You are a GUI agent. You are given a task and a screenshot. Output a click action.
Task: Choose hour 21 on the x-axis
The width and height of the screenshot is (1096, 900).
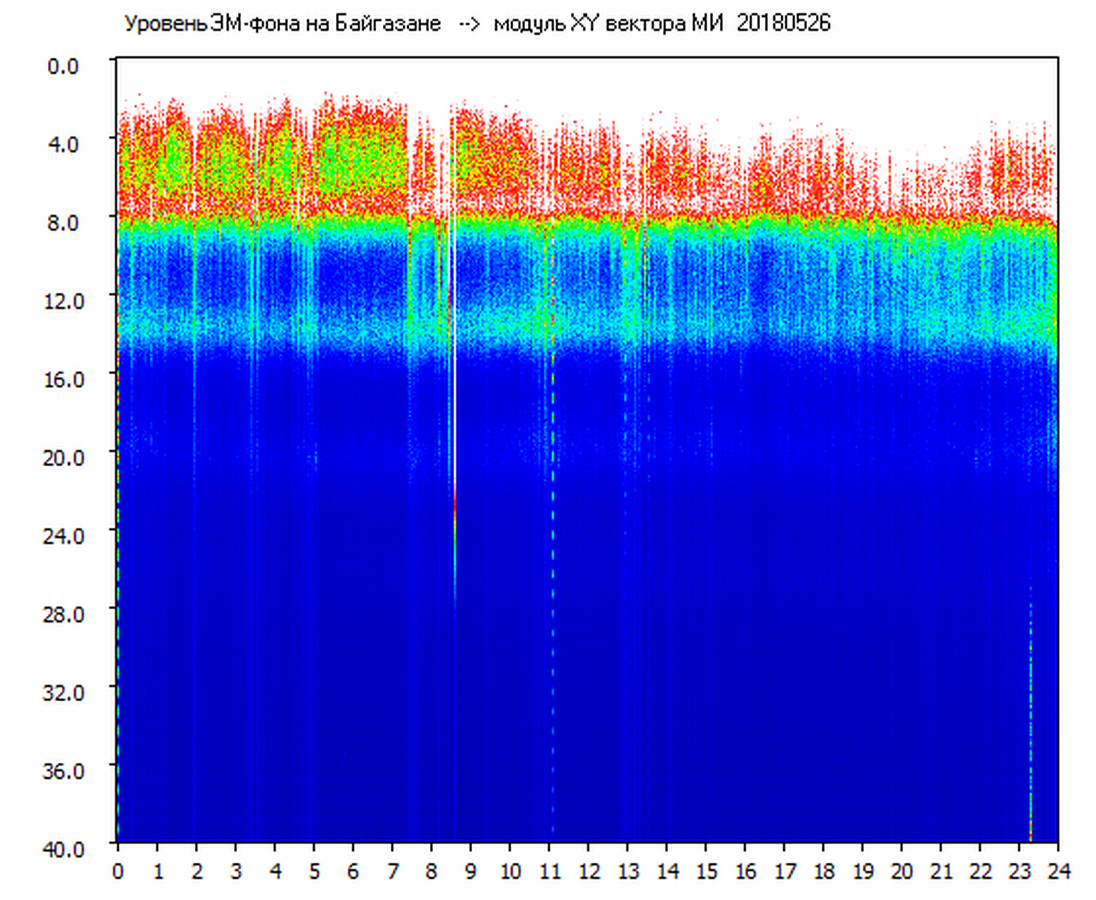point(942,871)
